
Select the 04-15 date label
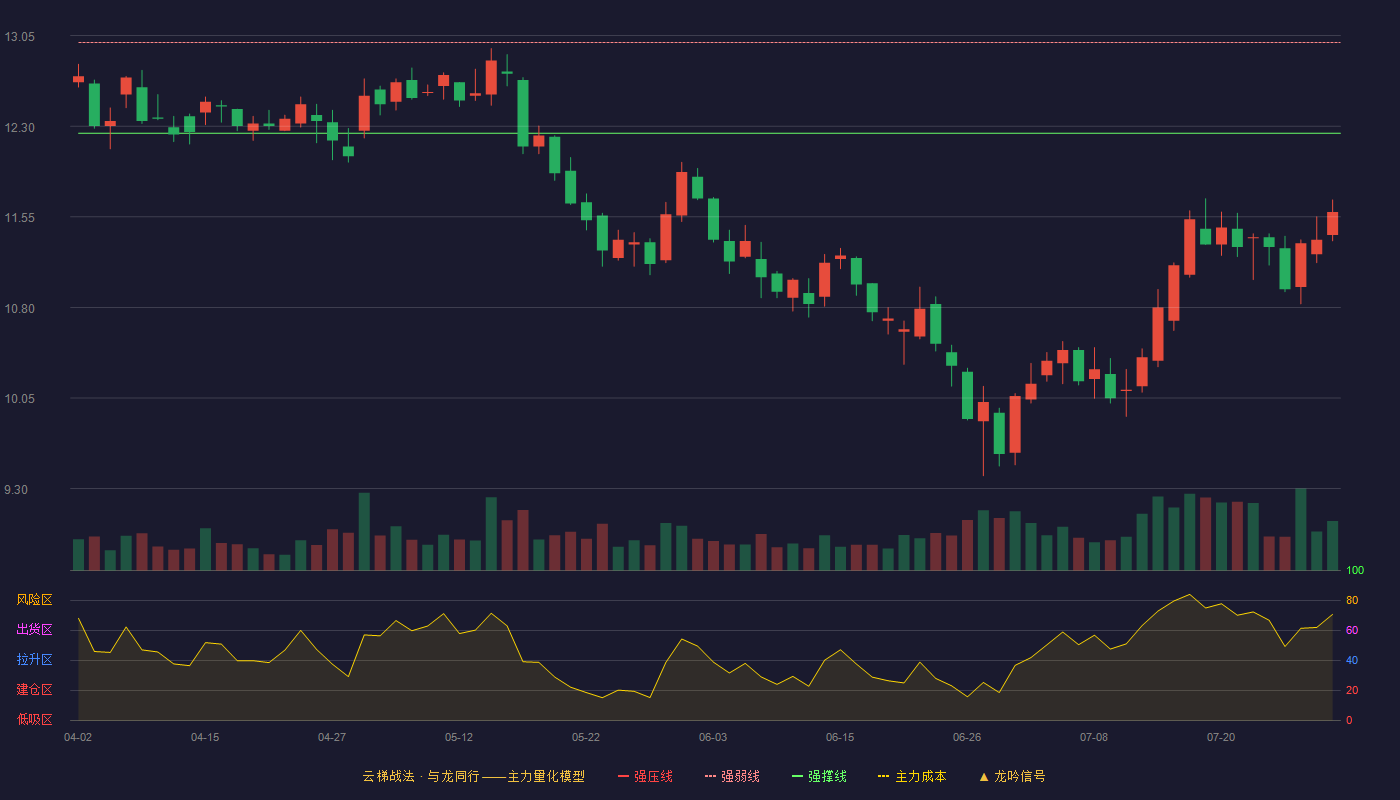click(205, 737)
